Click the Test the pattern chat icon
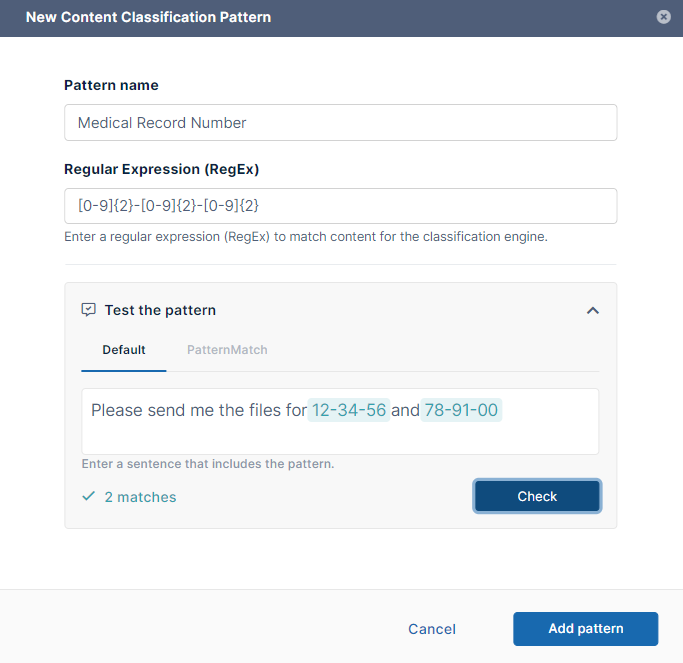This screenshot has width=683, height=663. click(x=88, y=310)
